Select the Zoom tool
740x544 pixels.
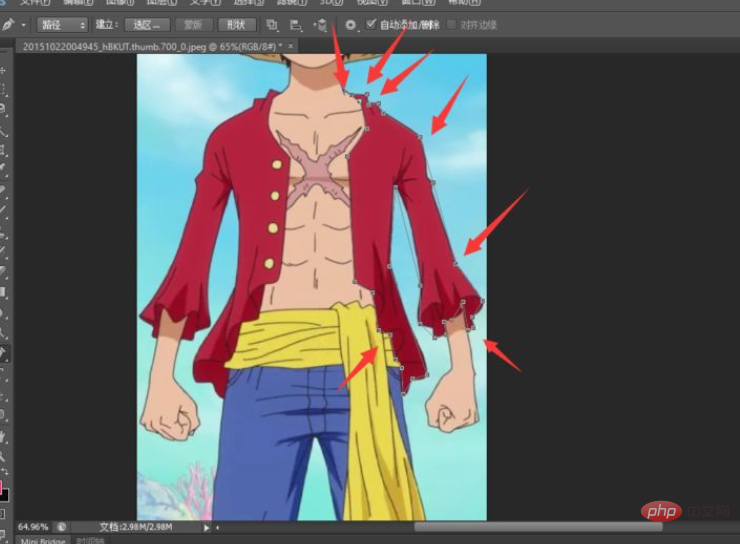[3, 456]
